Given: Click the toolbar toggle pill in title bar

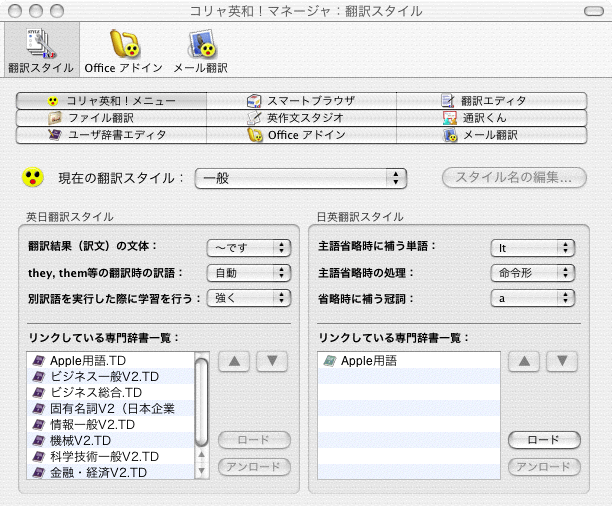Looking at the screenshot, I should point(594,11).
